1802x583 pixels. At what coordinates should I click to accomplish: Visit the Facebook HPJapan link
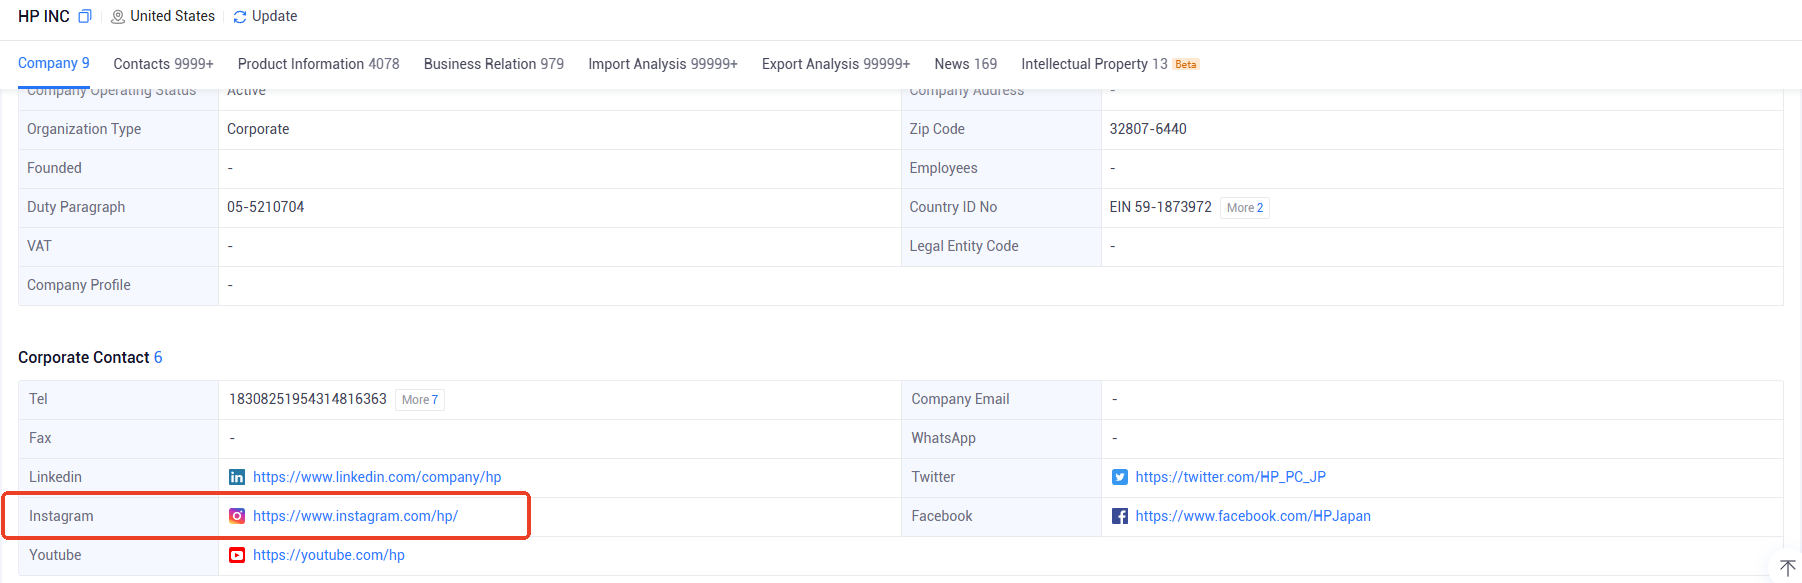(1252, 516)
